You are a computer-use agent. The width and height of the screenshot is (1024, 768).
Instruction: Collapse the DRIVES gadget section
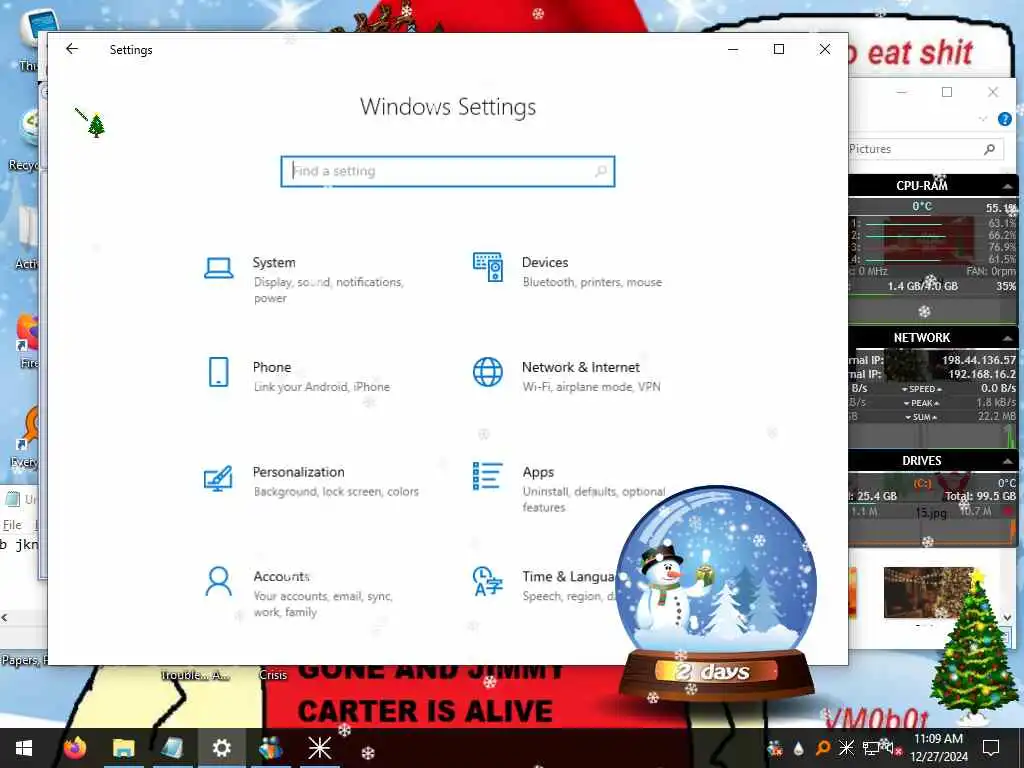click(1008, 461)
